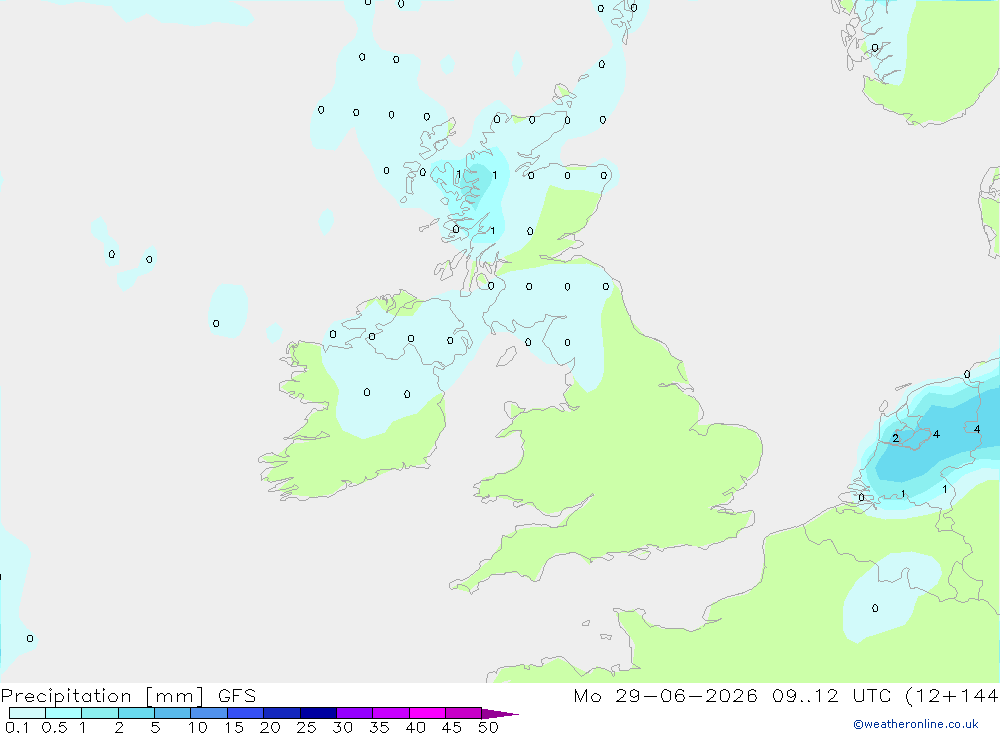Click the "GFS" model label
1000x733 pixels.
(x=237, y=696)
